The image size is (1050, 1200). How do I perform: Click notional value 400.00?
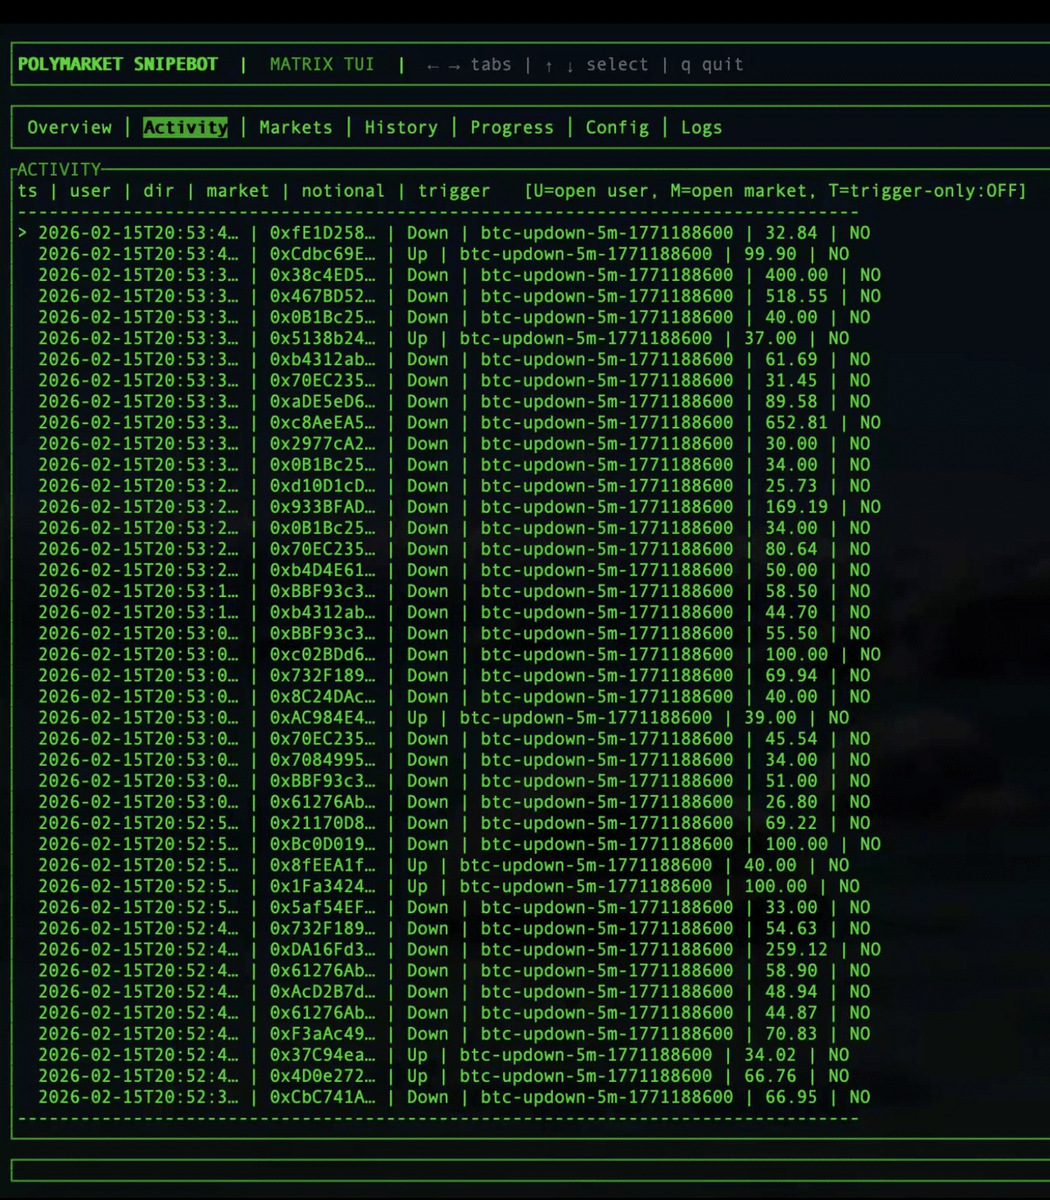click(797, 275)
